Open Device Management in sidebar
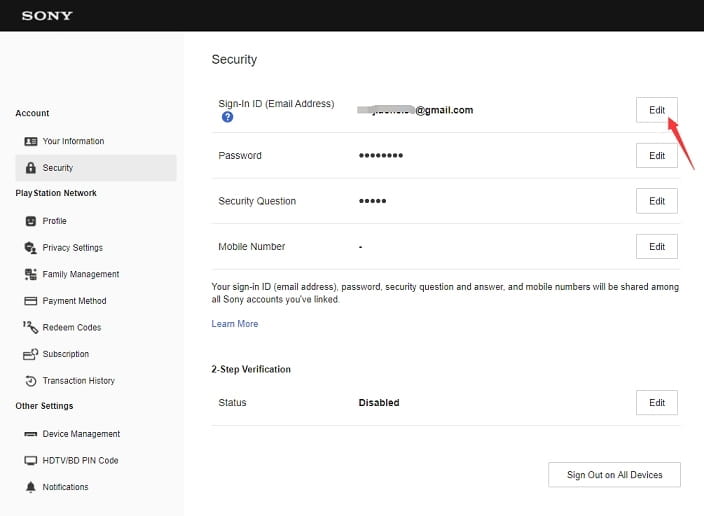This screenshot has height=516, width=704. click(80, 434)
